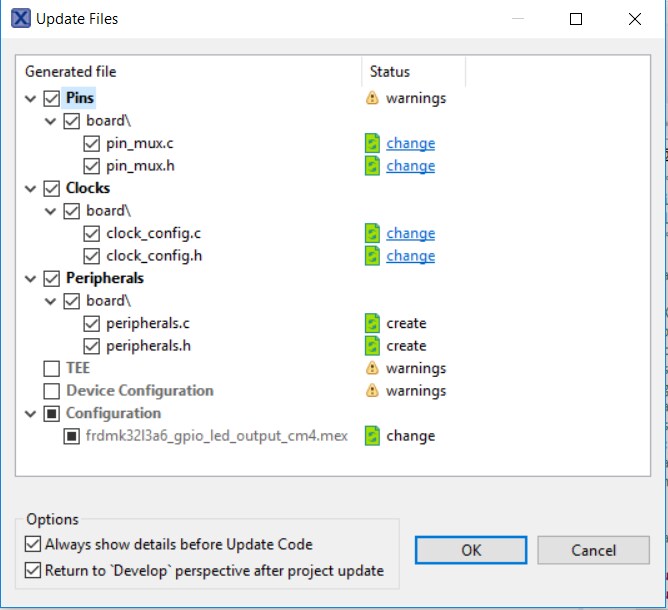The image size is (668, 610).
Task: Open the change link for pin_mux.c
Action: click(x=410, y=143)
